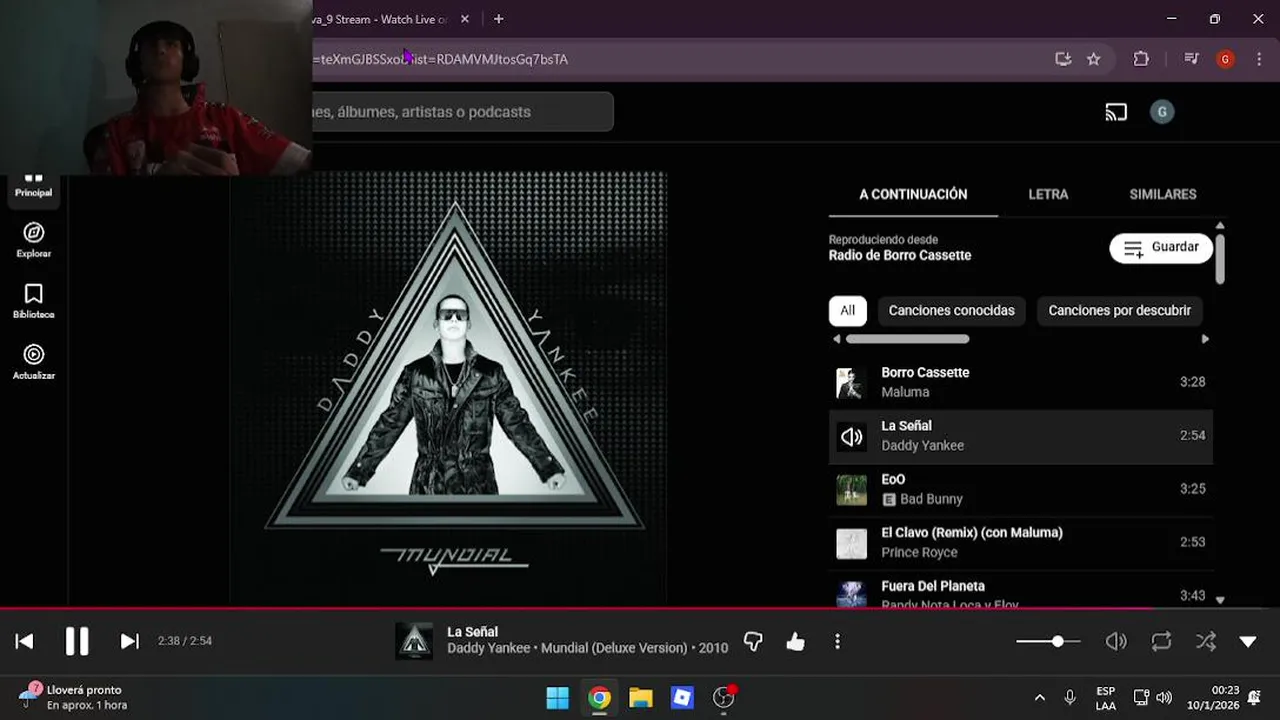The image size is (1280, 720).
Task: Open the Biblioteca section
Action: [x=33, y=301]
